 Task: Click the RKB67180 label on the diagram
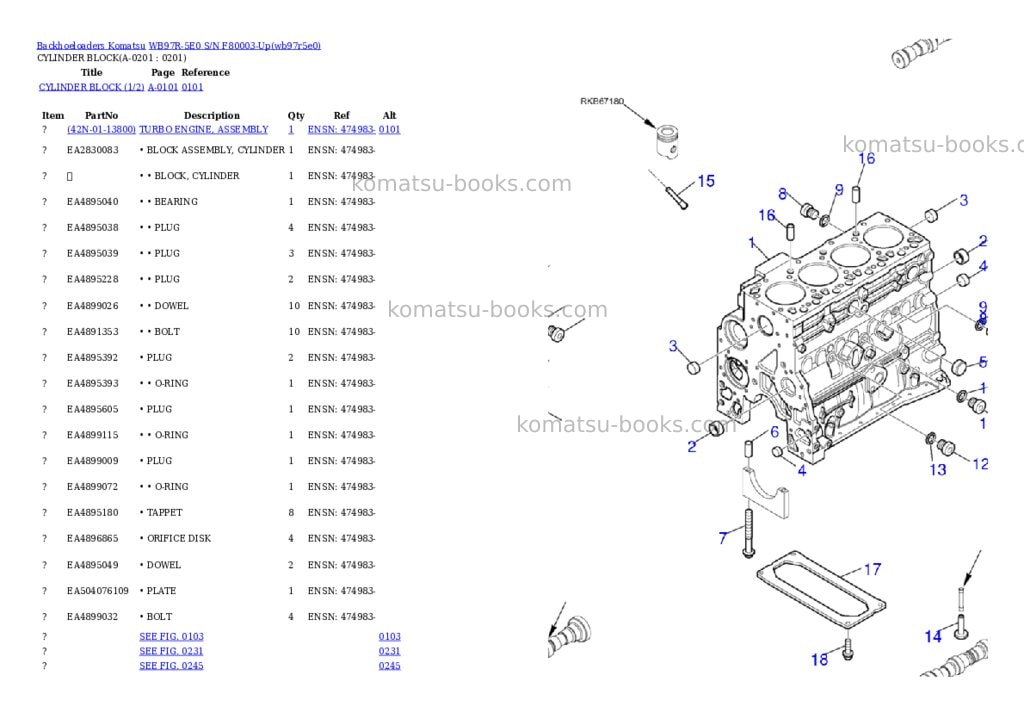click(x=602, y=101)
